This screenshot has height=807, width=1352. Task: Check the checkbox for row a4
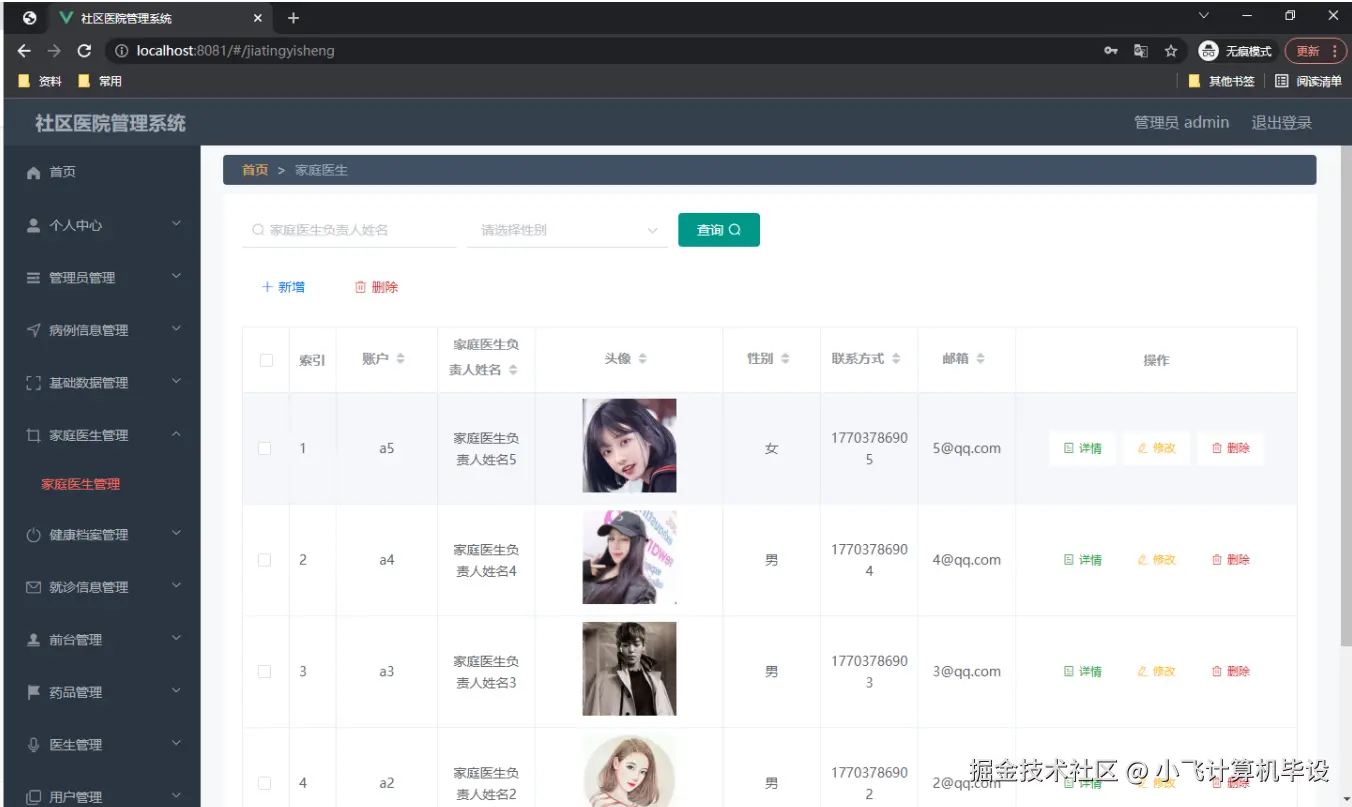(x=265, y=560)
